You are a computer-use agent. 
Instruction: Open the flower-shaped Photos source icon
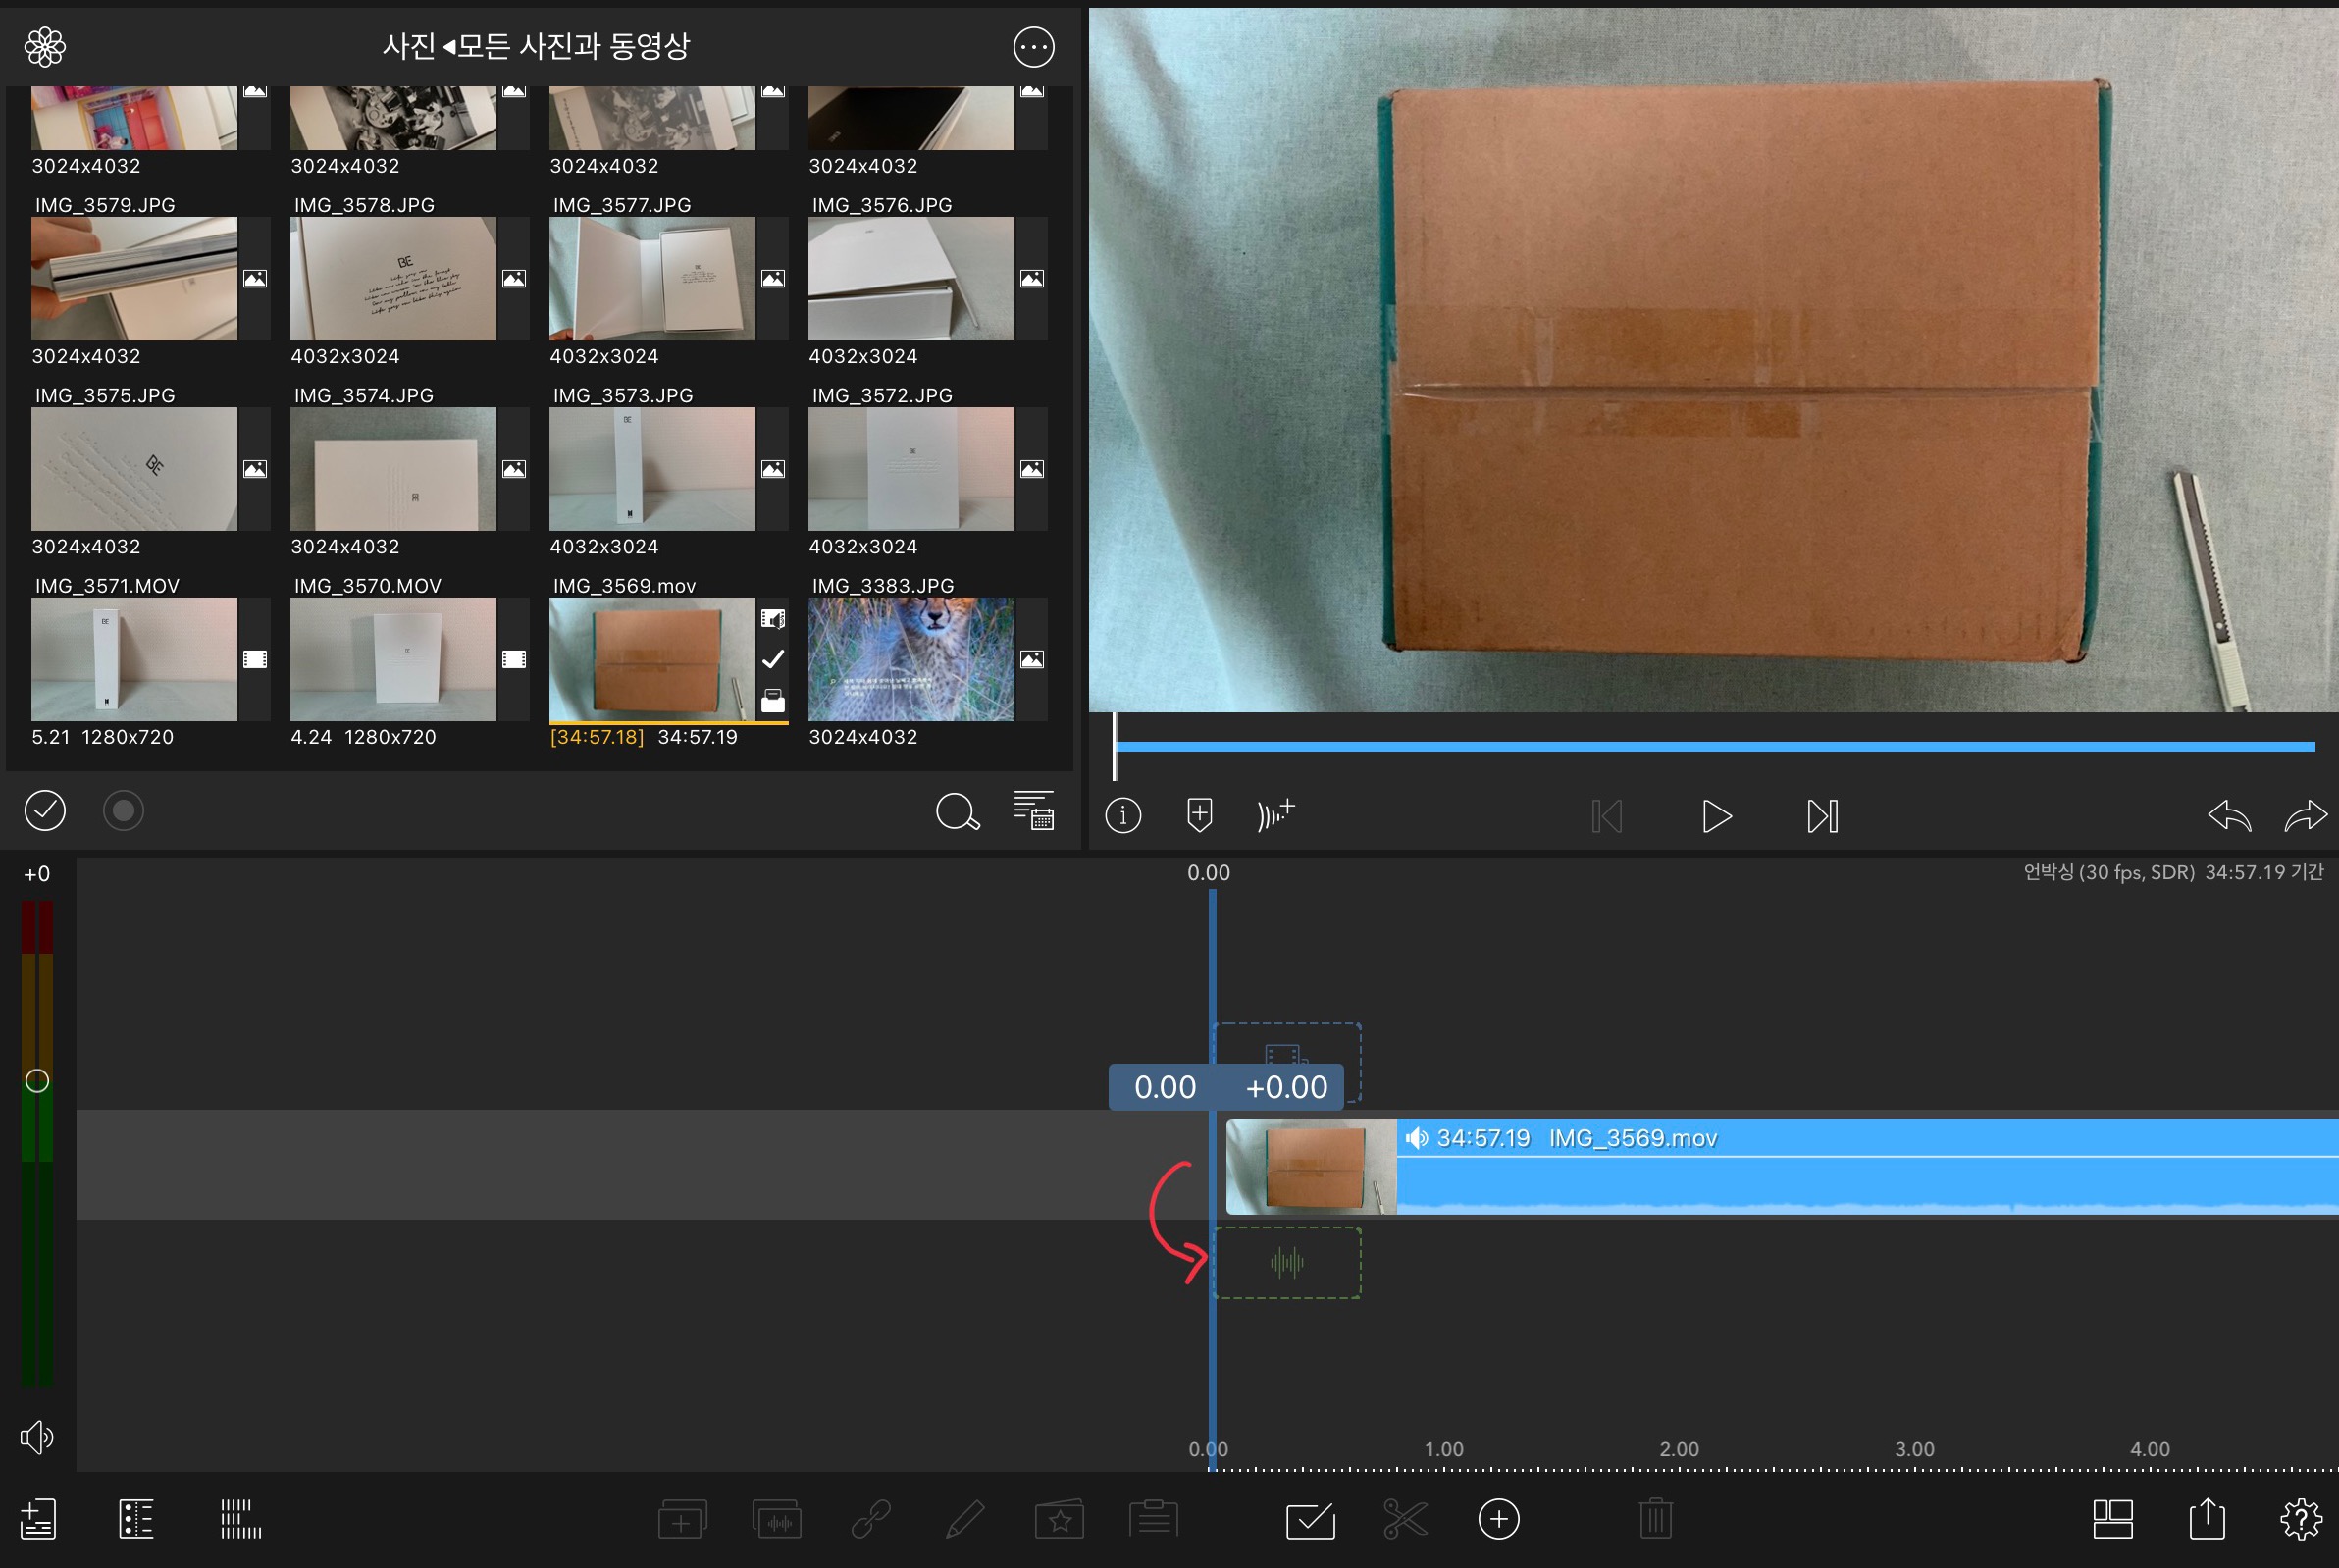point(45,47)
